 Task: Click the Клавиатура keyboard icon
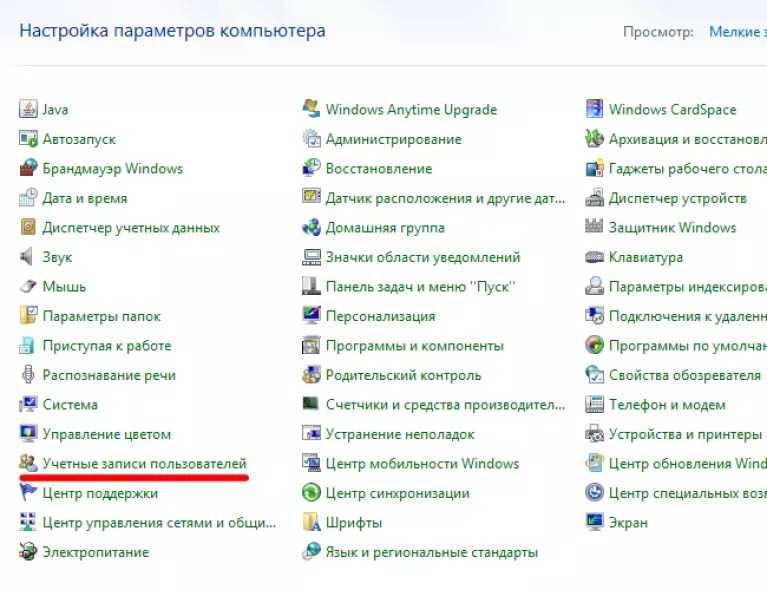594,257
